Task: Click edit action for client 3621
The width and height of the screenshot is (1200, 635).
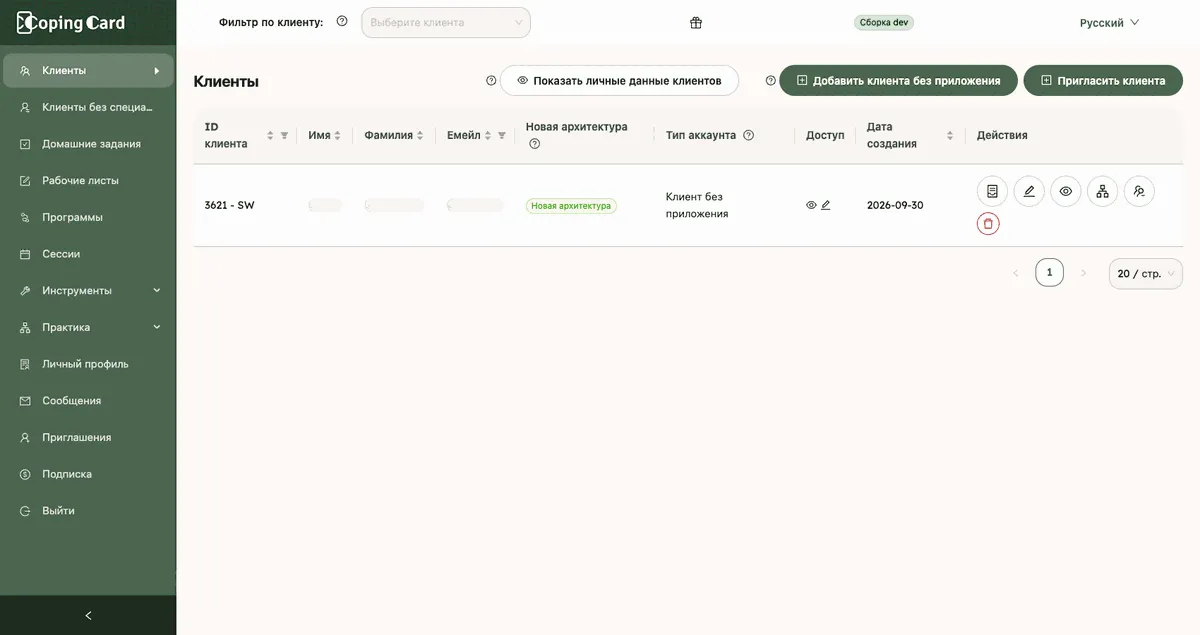Action: pos(1029,191)
